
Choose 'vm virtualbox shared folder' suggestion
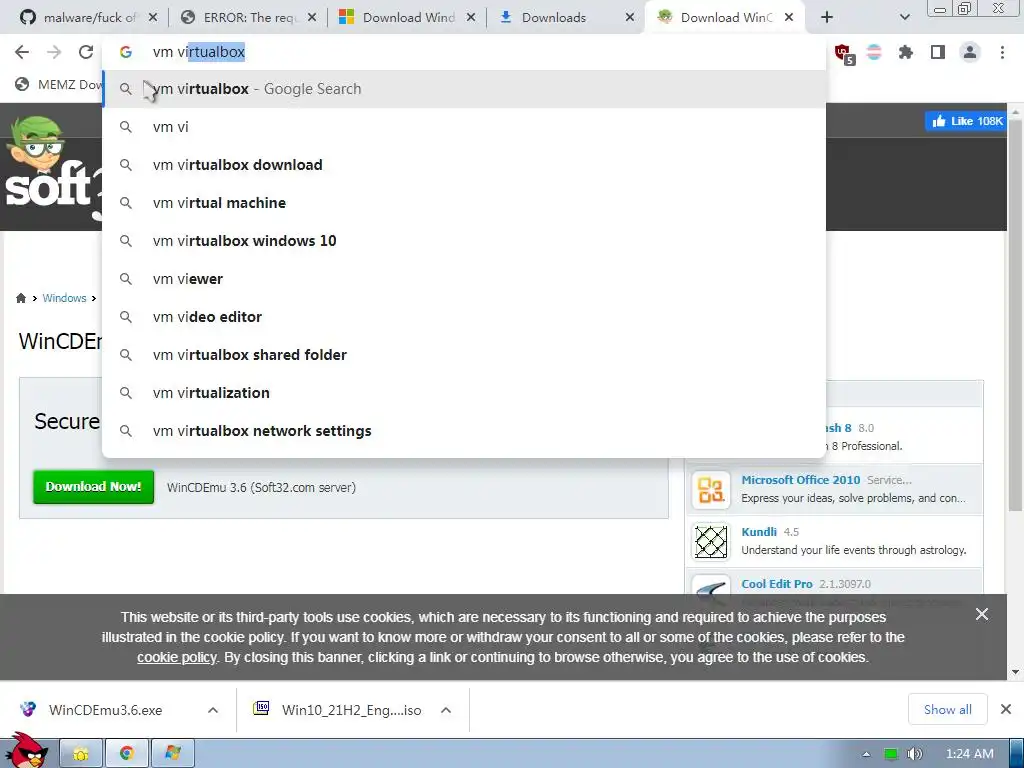pyautogui.click(x=464, y=355)
